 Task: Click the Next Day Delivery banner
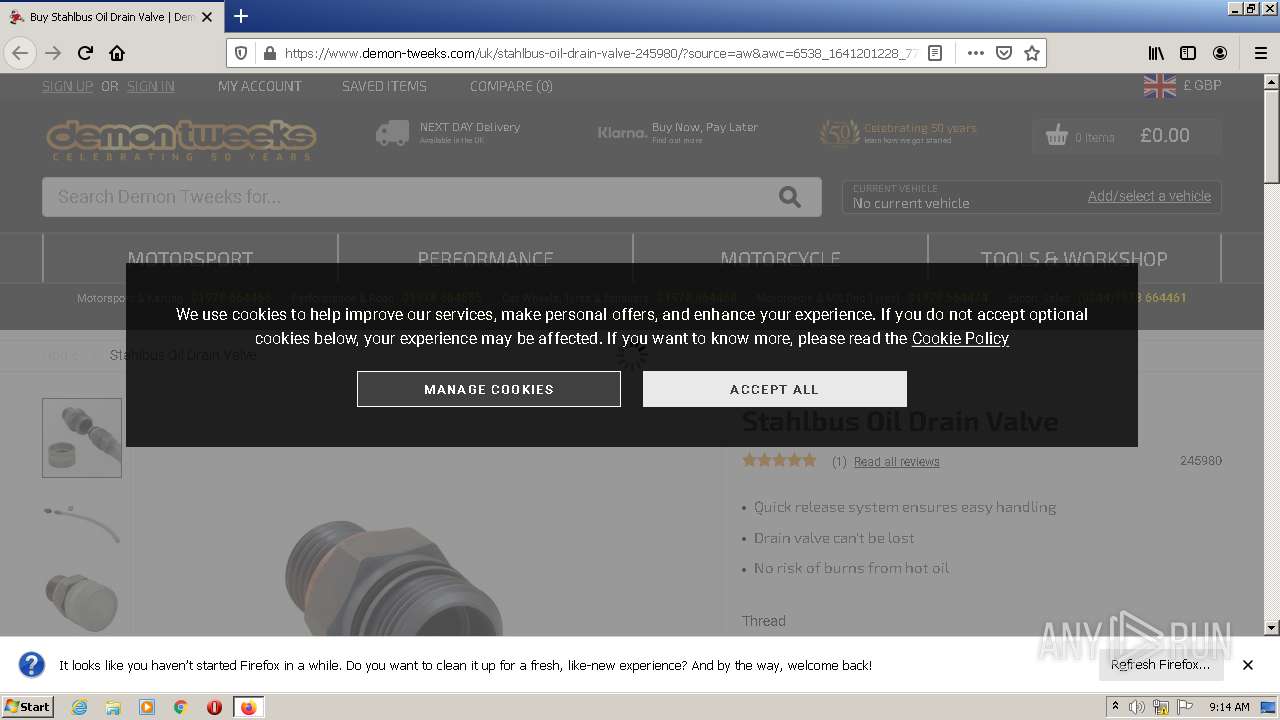(x=448, y=132)
